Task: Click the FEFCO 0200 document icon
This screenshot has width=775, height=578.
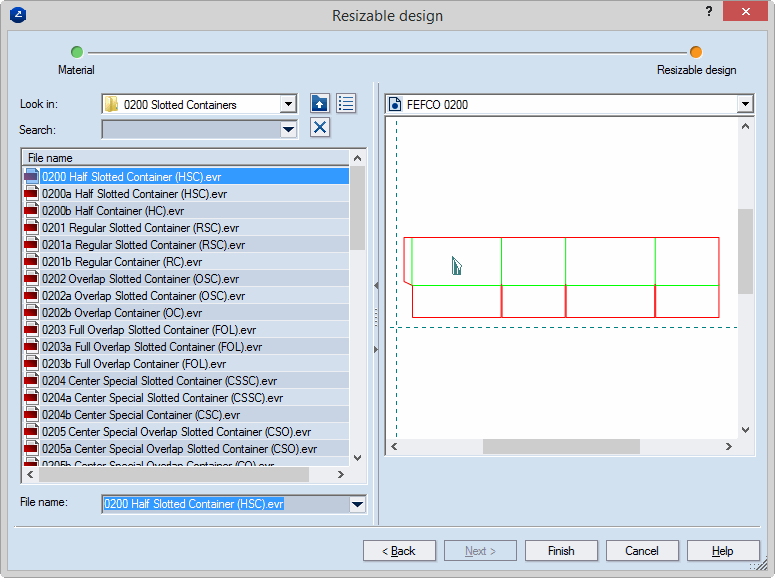Action: [x=396, y=104]
